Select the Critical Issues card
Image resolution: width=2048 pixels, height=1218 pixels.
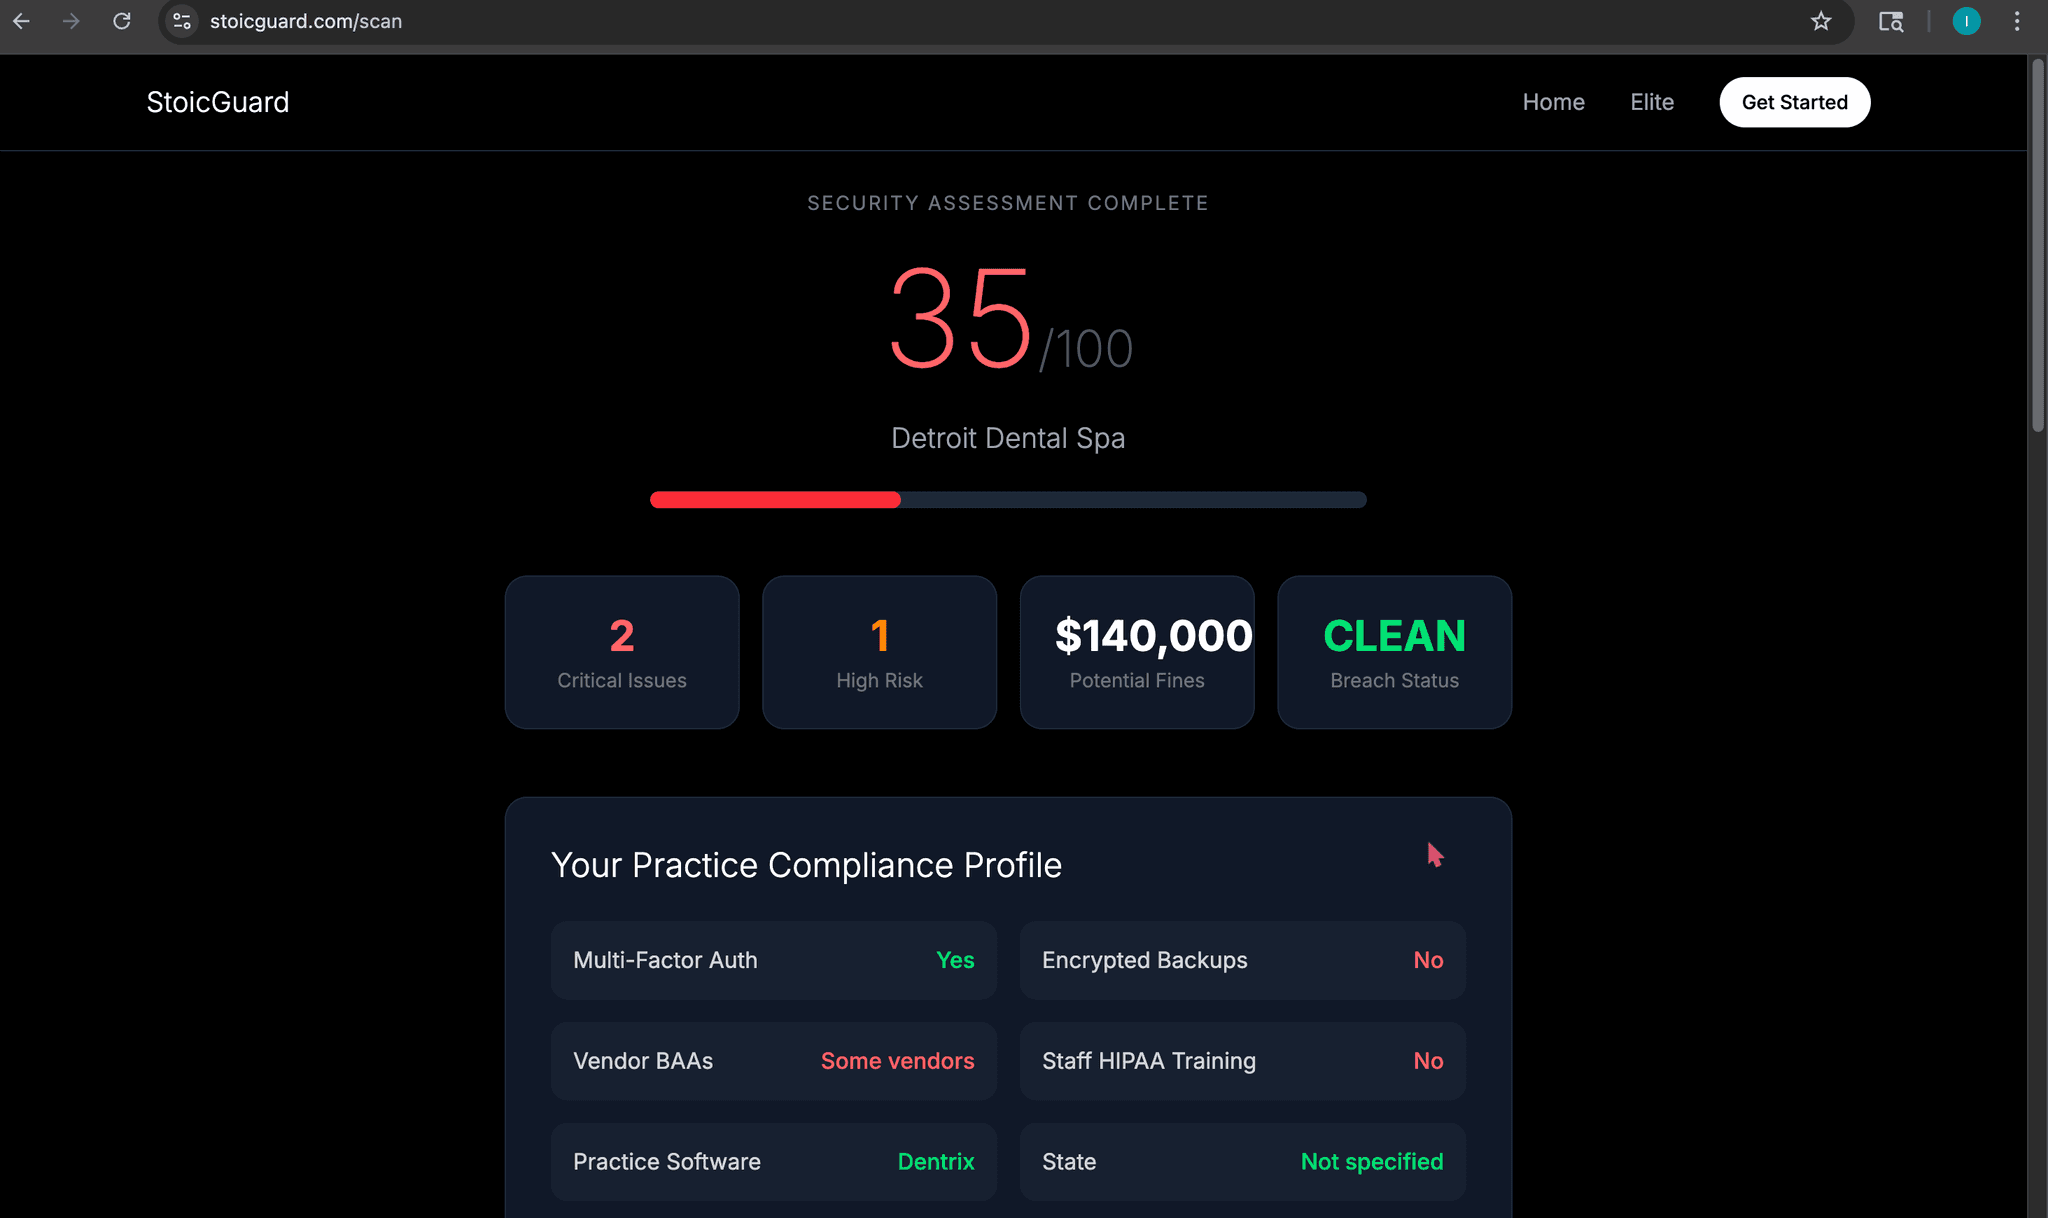pos(621,652)
